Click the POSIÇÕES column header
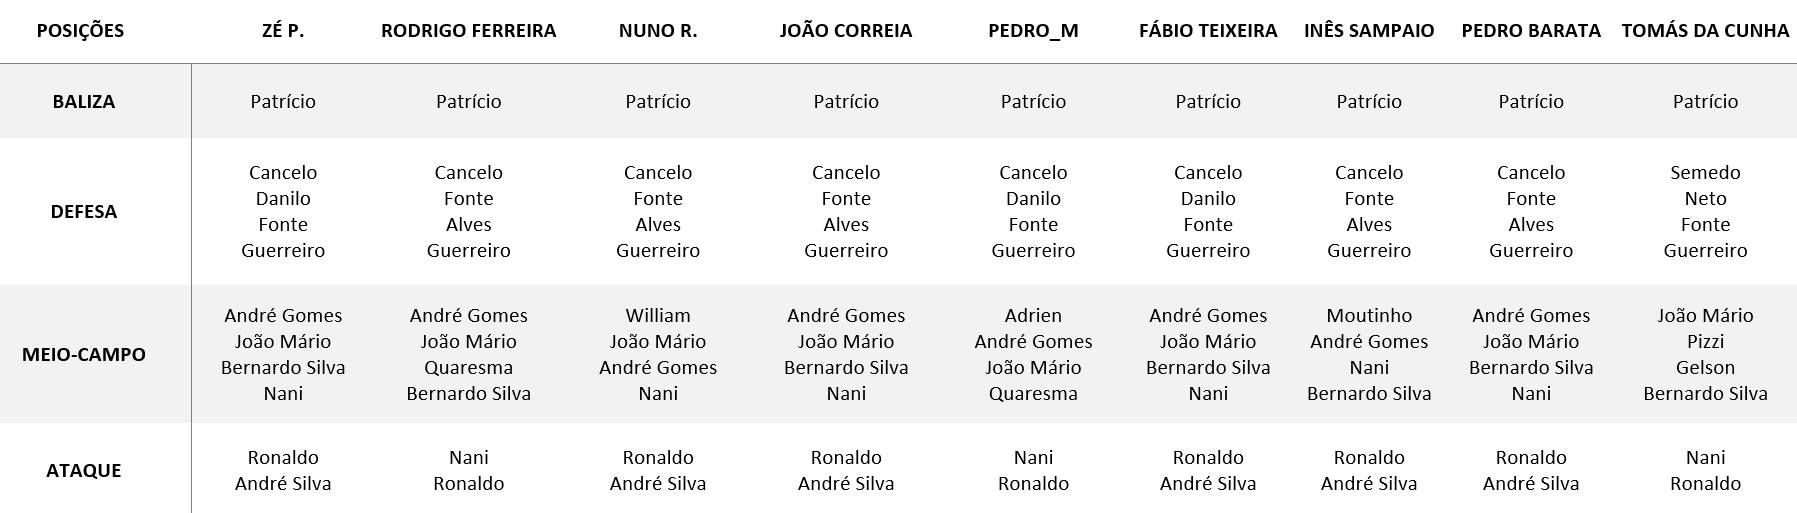The width and height of the screenshot is (1797, 513). click(x=80, y=31)
